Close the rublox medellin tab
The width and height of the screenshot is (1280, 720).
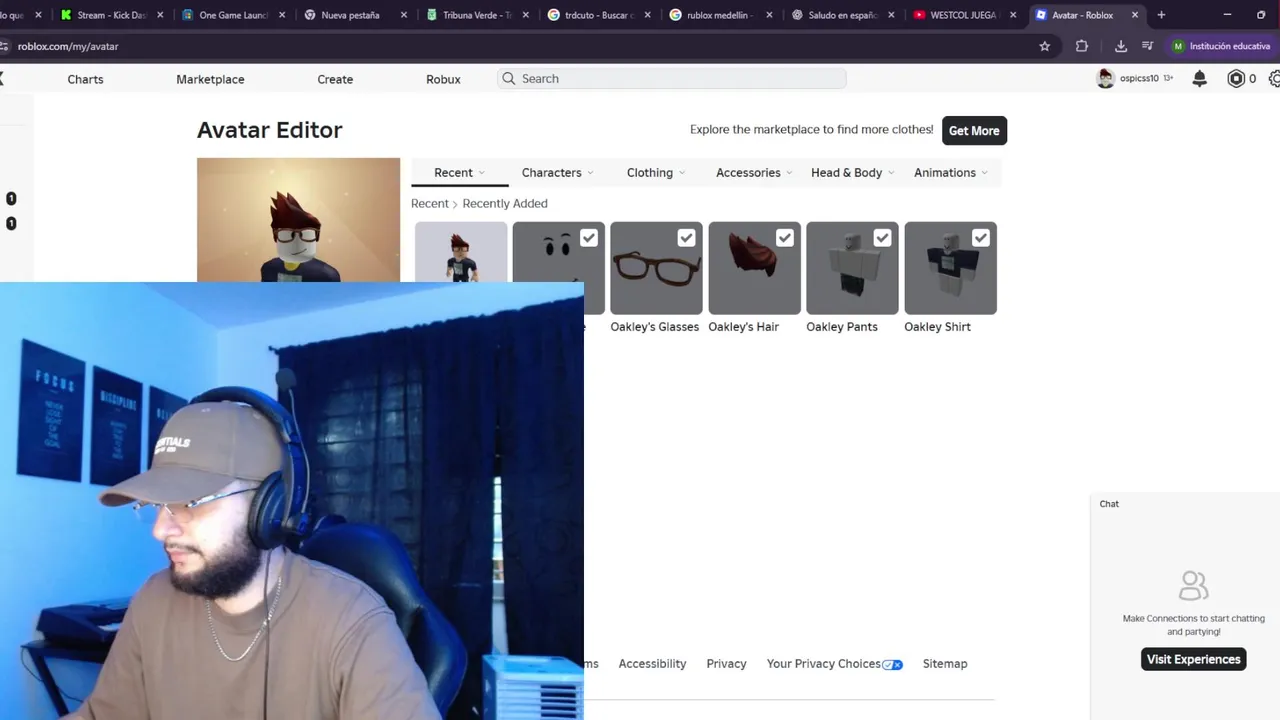coord(769,15)
